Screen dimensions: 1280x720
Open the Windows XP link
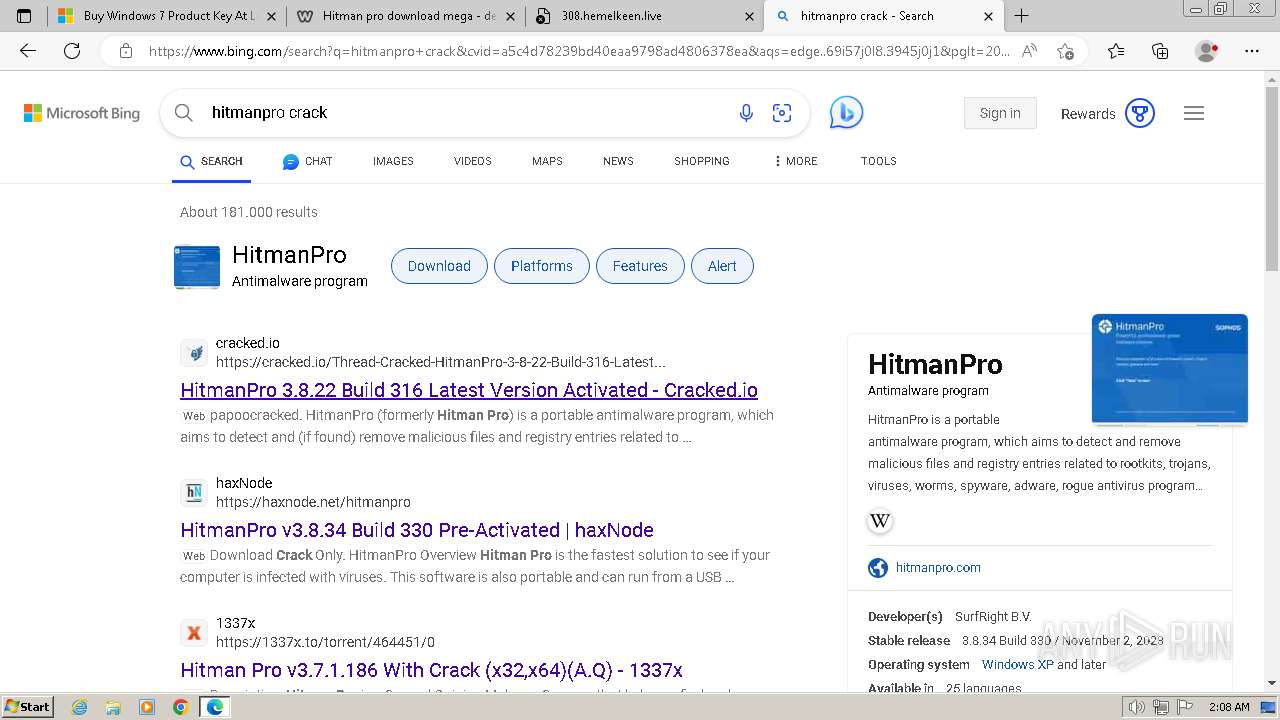1017,665
